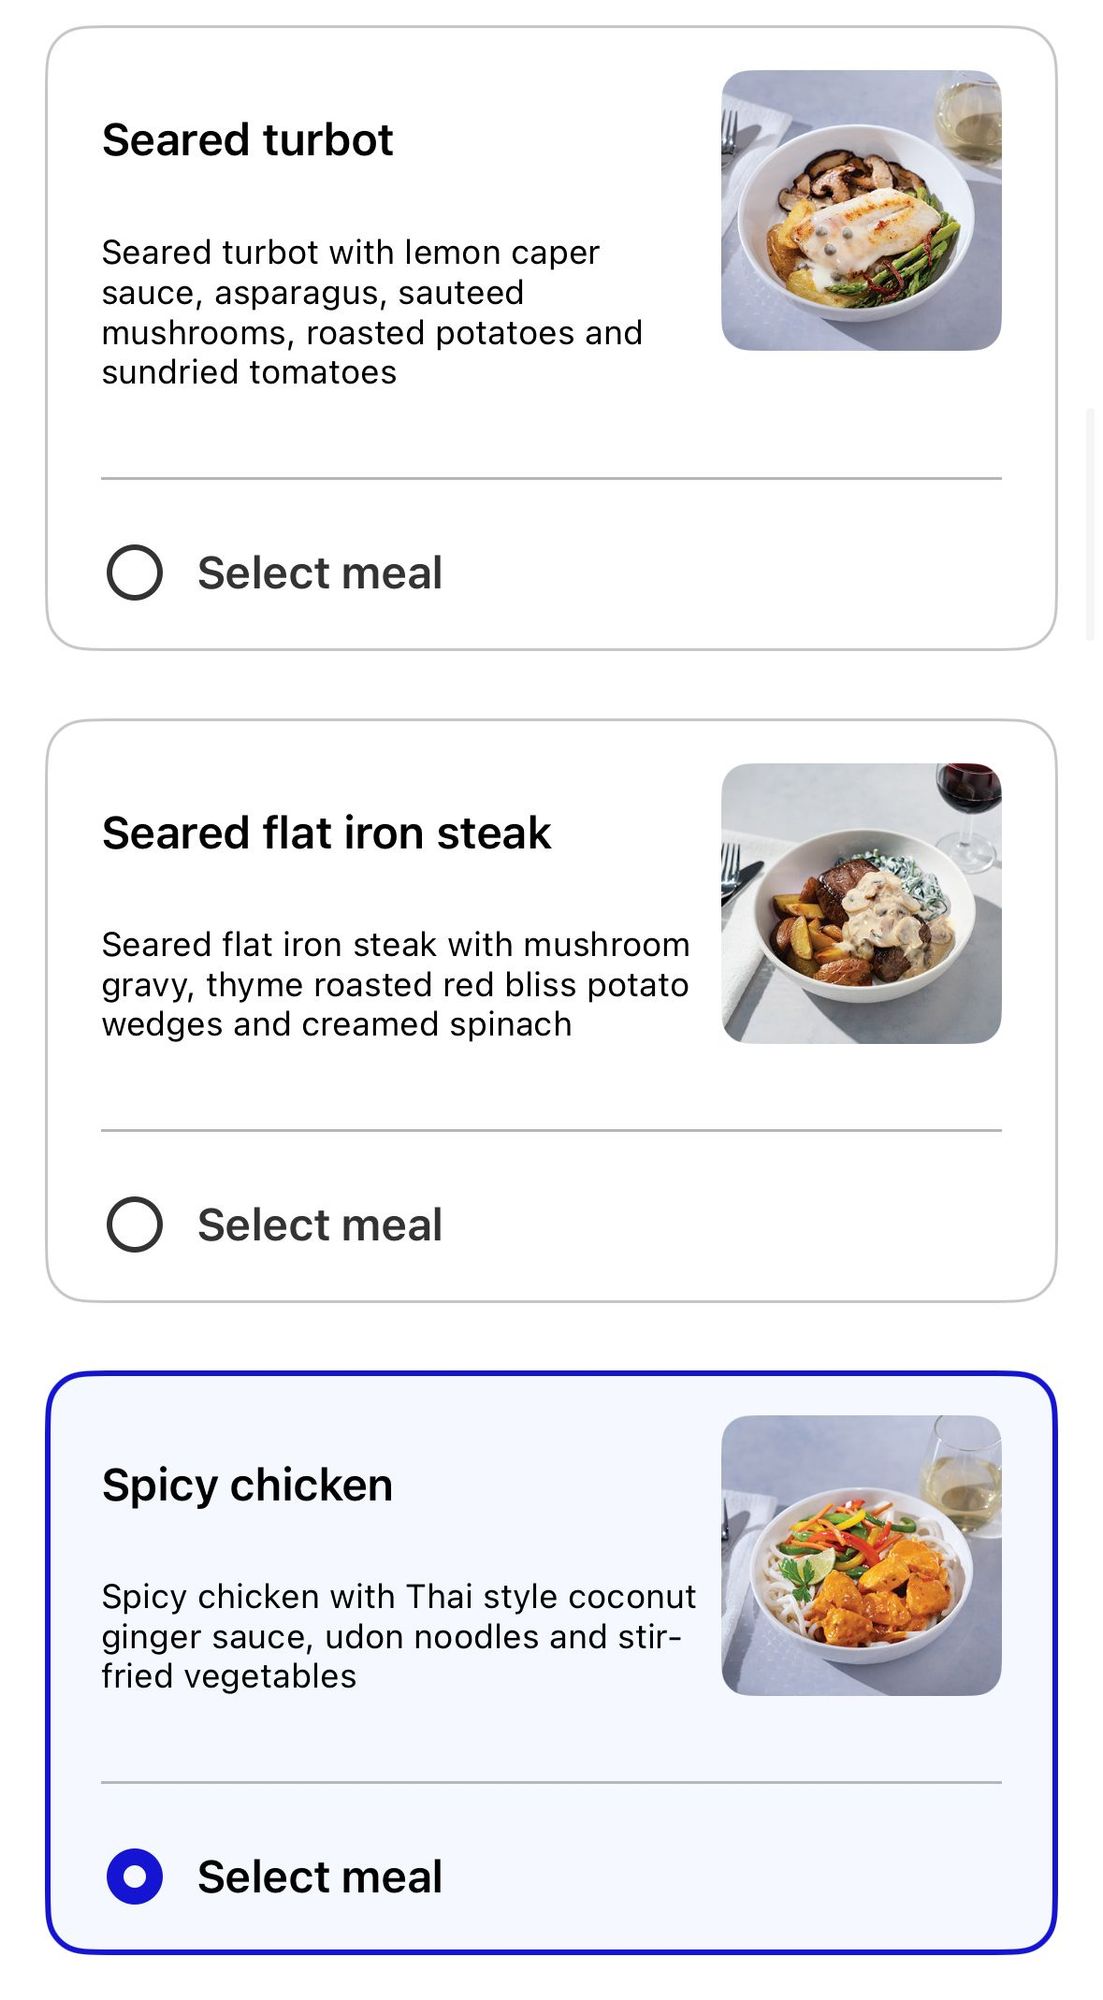
Task: Choose the Seared flat iron steak radio button
Action: click(135, 1224)
